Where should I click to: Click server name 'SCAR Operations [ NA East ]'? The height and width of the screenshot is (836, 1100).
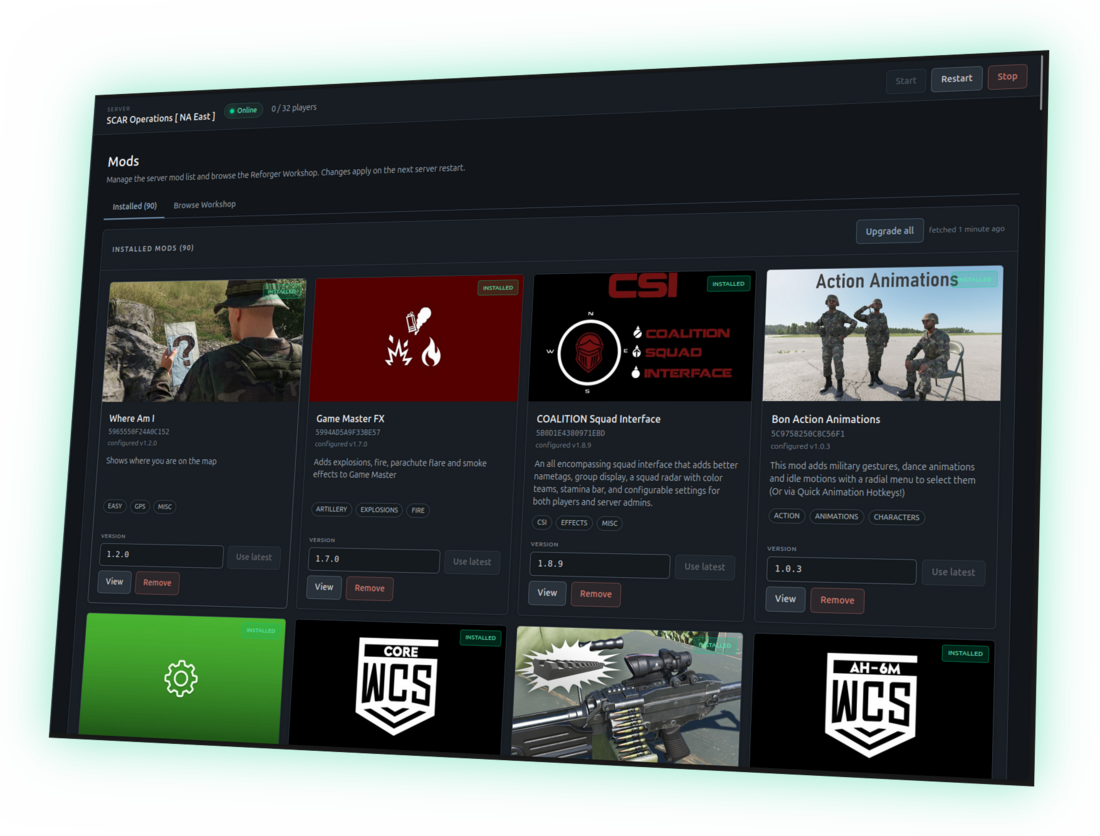[x=161, y=119]
